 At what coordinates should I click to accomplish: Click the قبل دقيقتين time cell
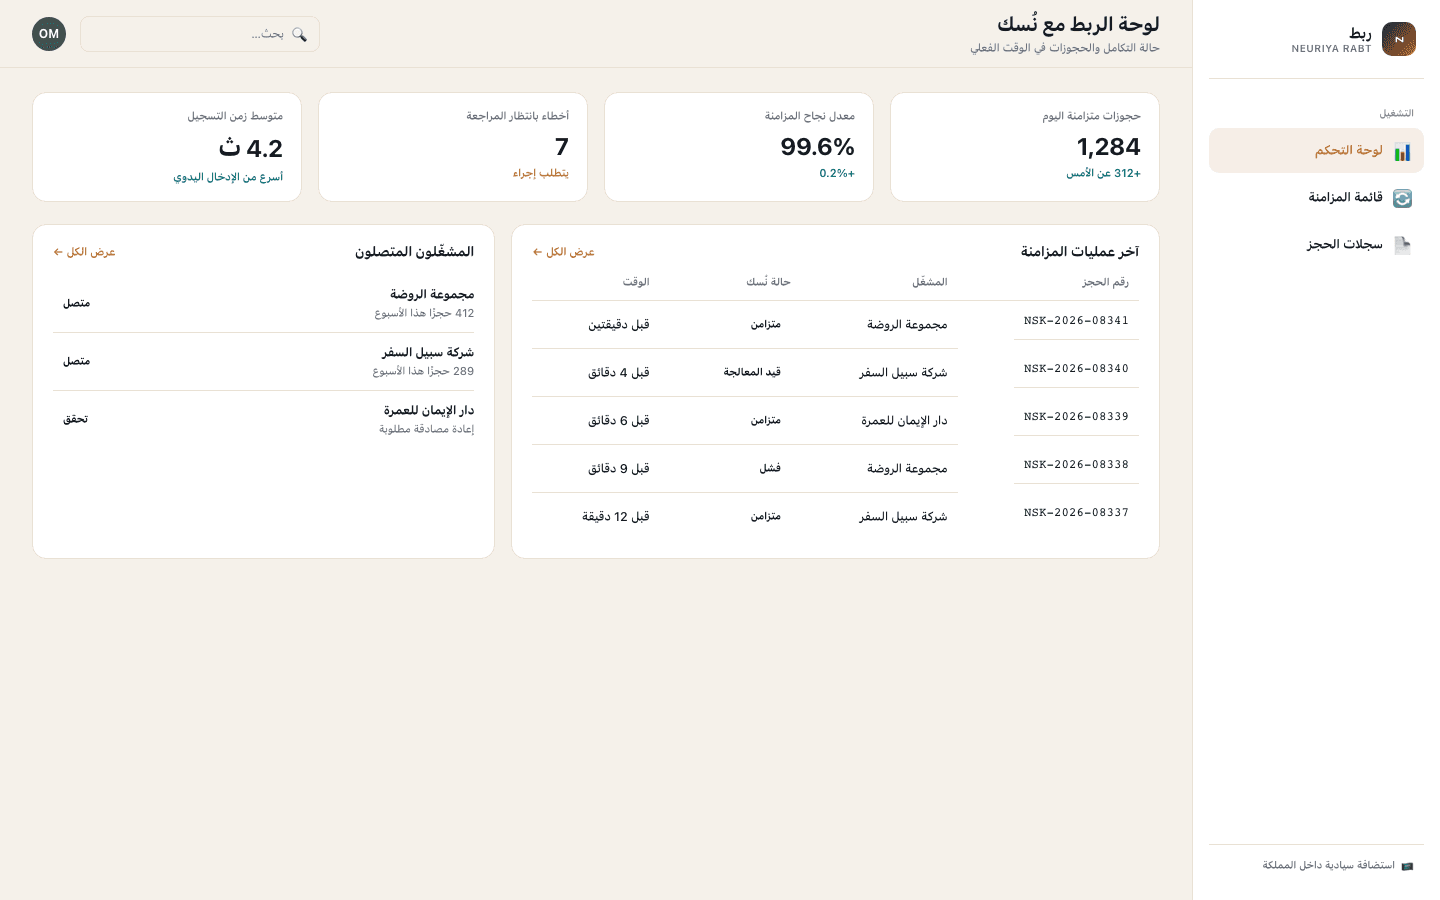(x=619, y=325)
